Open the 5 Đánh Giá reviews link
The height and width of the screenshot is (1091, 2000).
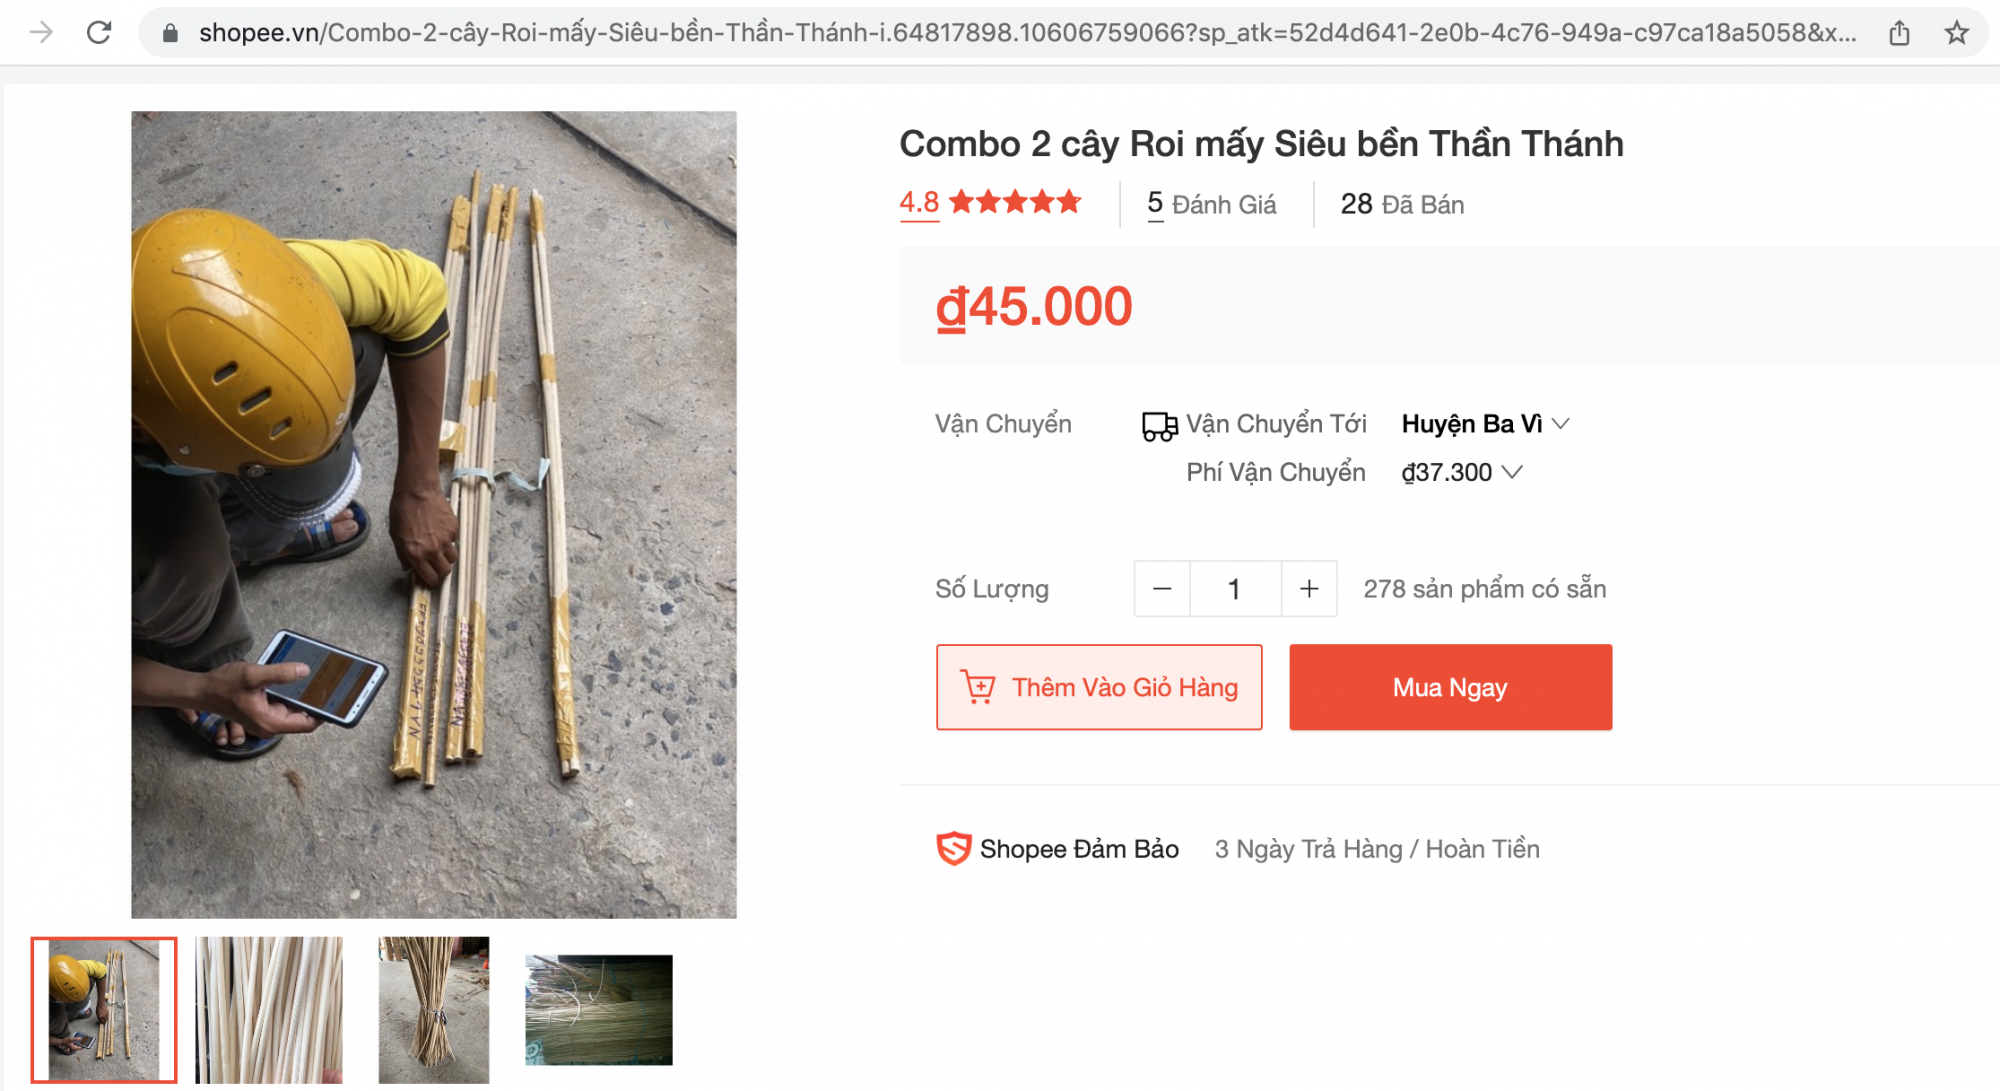point(1211,205)
